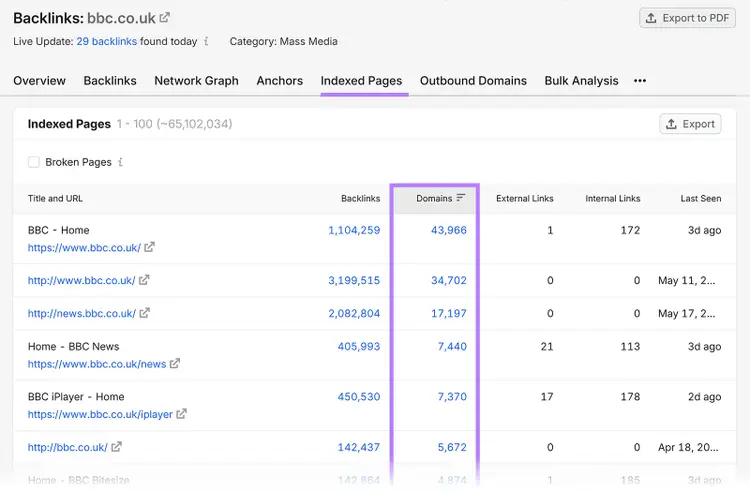
Task: Switch to the Backlinks tab
Action: coord(110,81)
